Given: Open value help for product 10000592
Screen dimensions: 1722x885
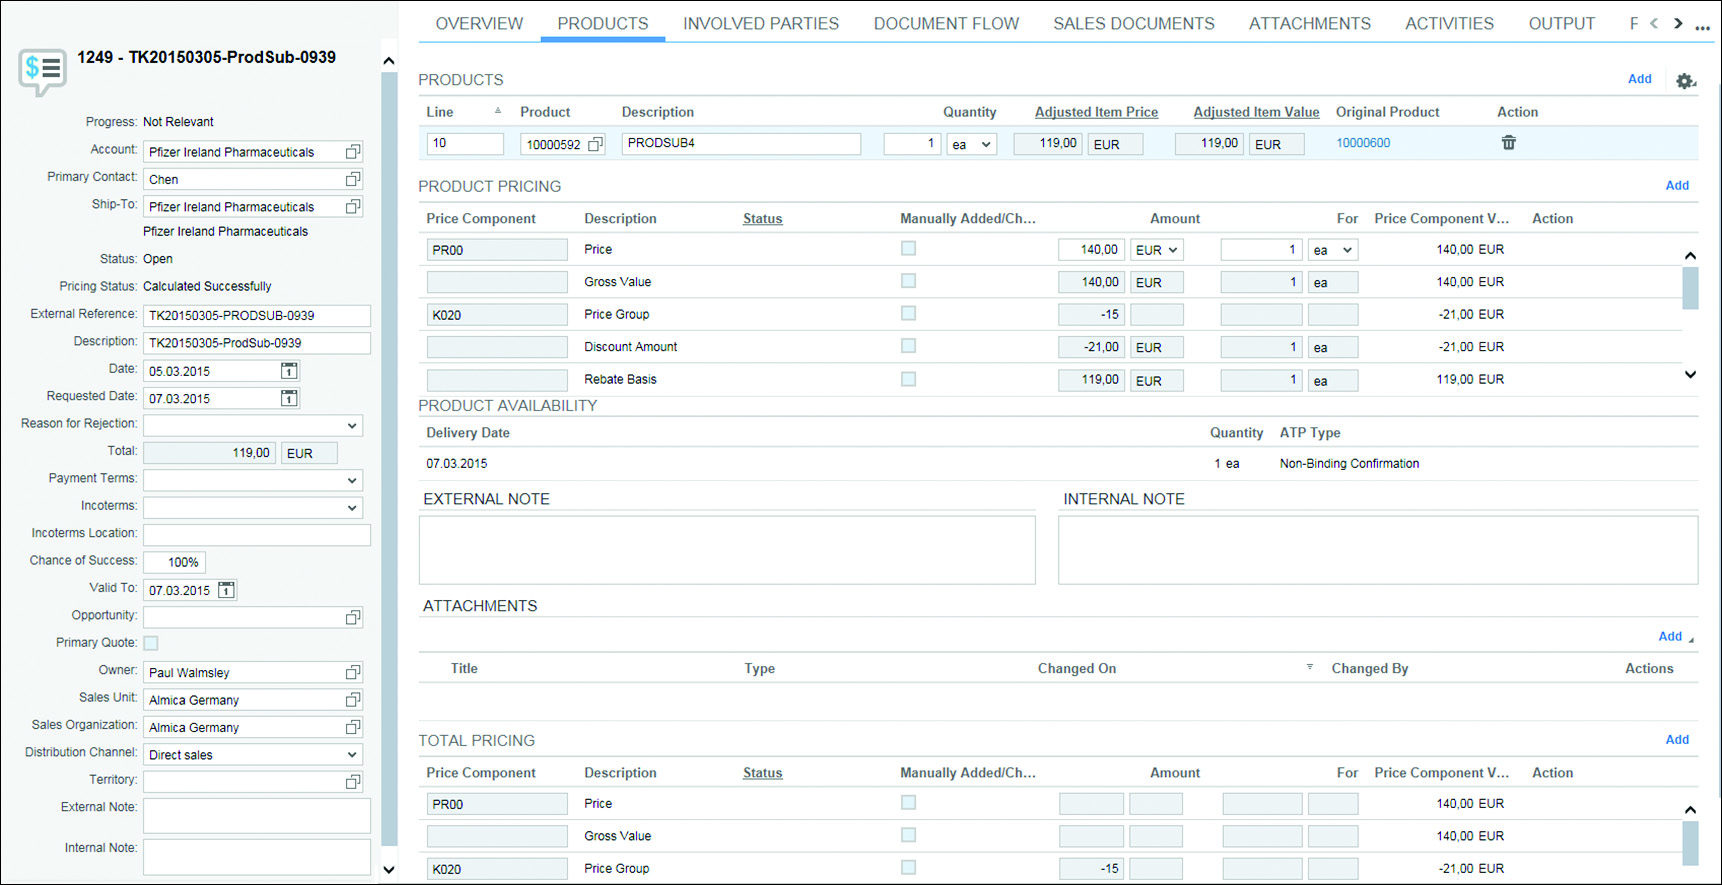Looking at the screenshot, I should 596,144.
